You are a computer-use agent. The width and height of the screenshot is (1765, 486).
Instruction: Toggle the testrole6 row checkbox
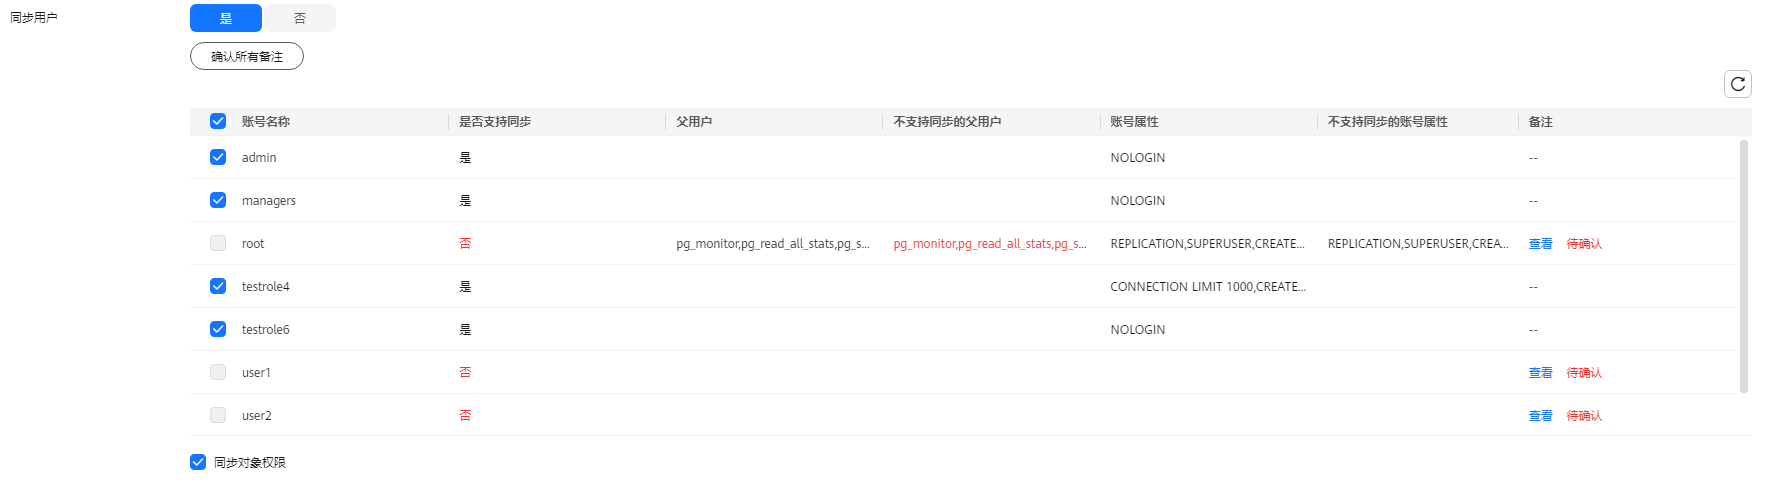(218, 329)
